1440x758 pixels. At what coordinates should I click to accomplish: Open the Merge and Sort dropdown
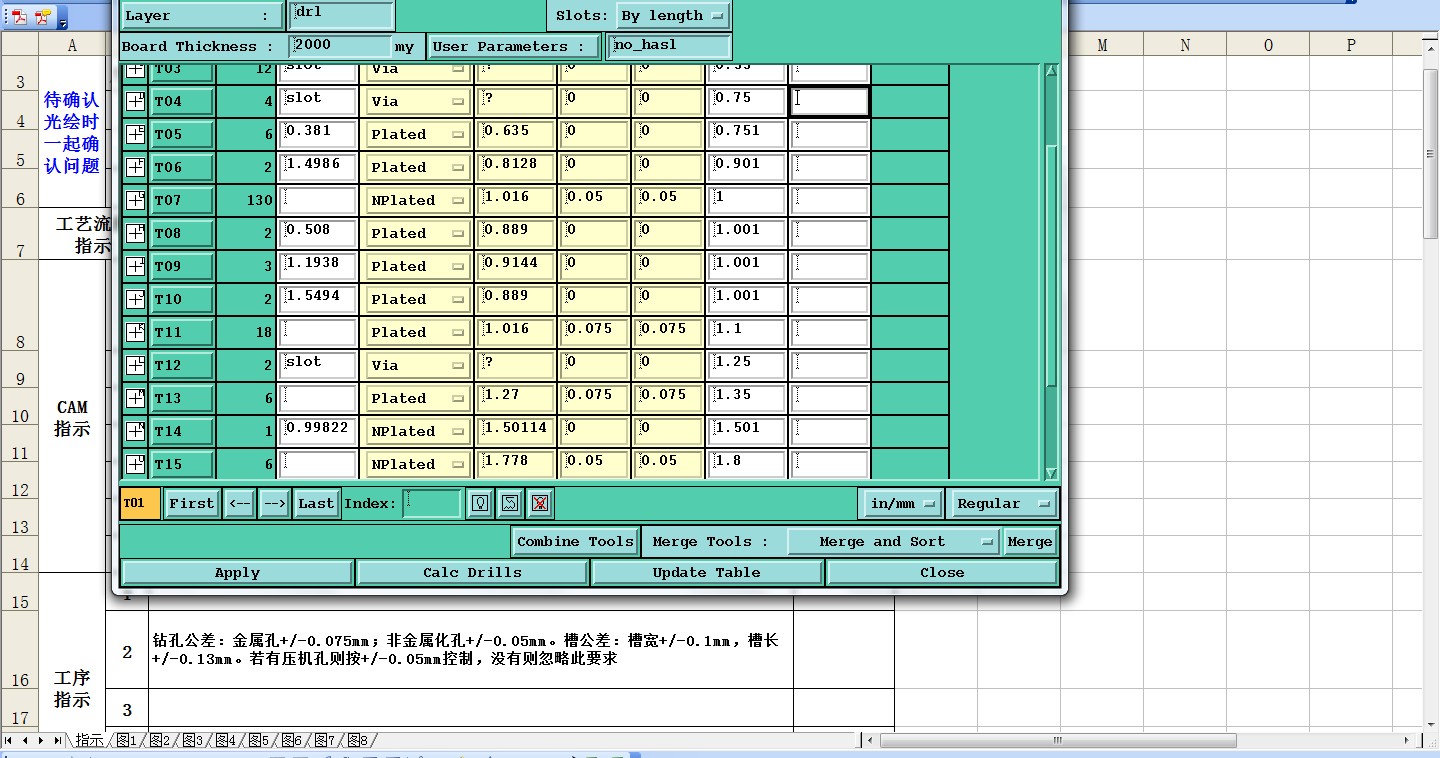[893, 541]
